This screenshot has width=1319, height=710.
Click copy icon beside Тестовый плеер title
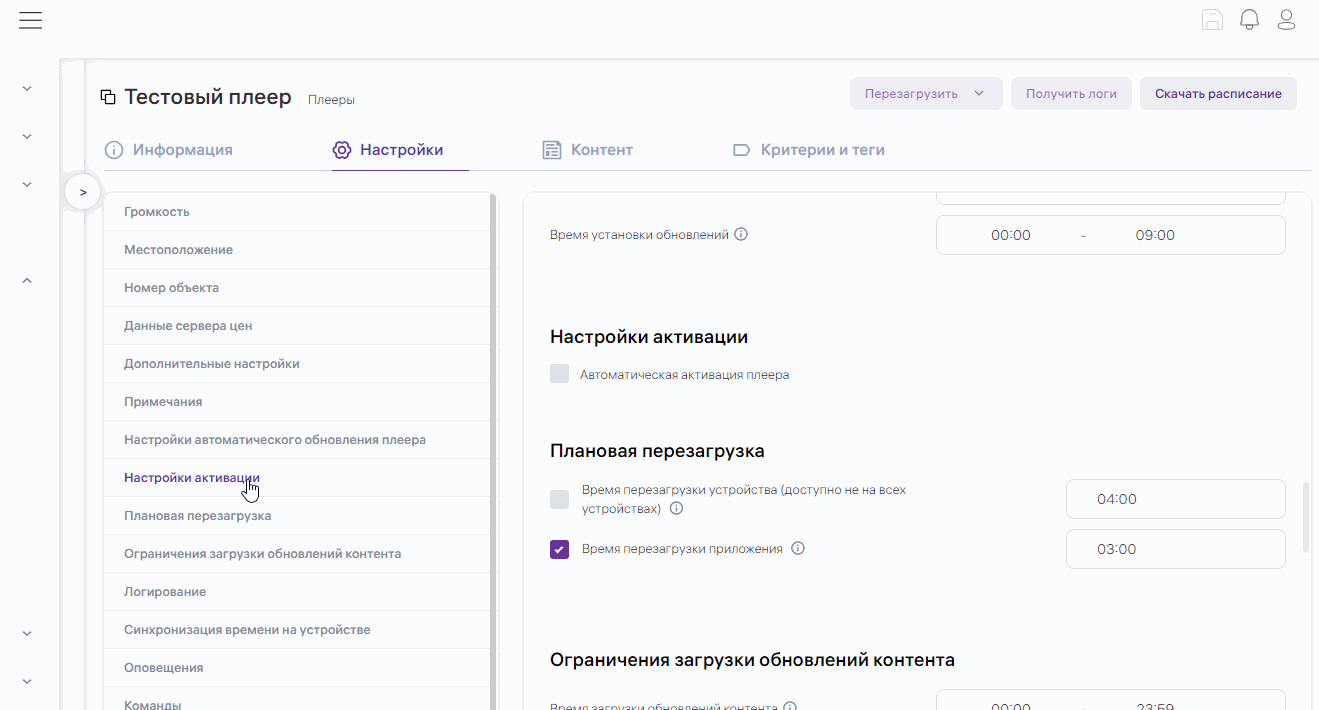coord(108,97)
